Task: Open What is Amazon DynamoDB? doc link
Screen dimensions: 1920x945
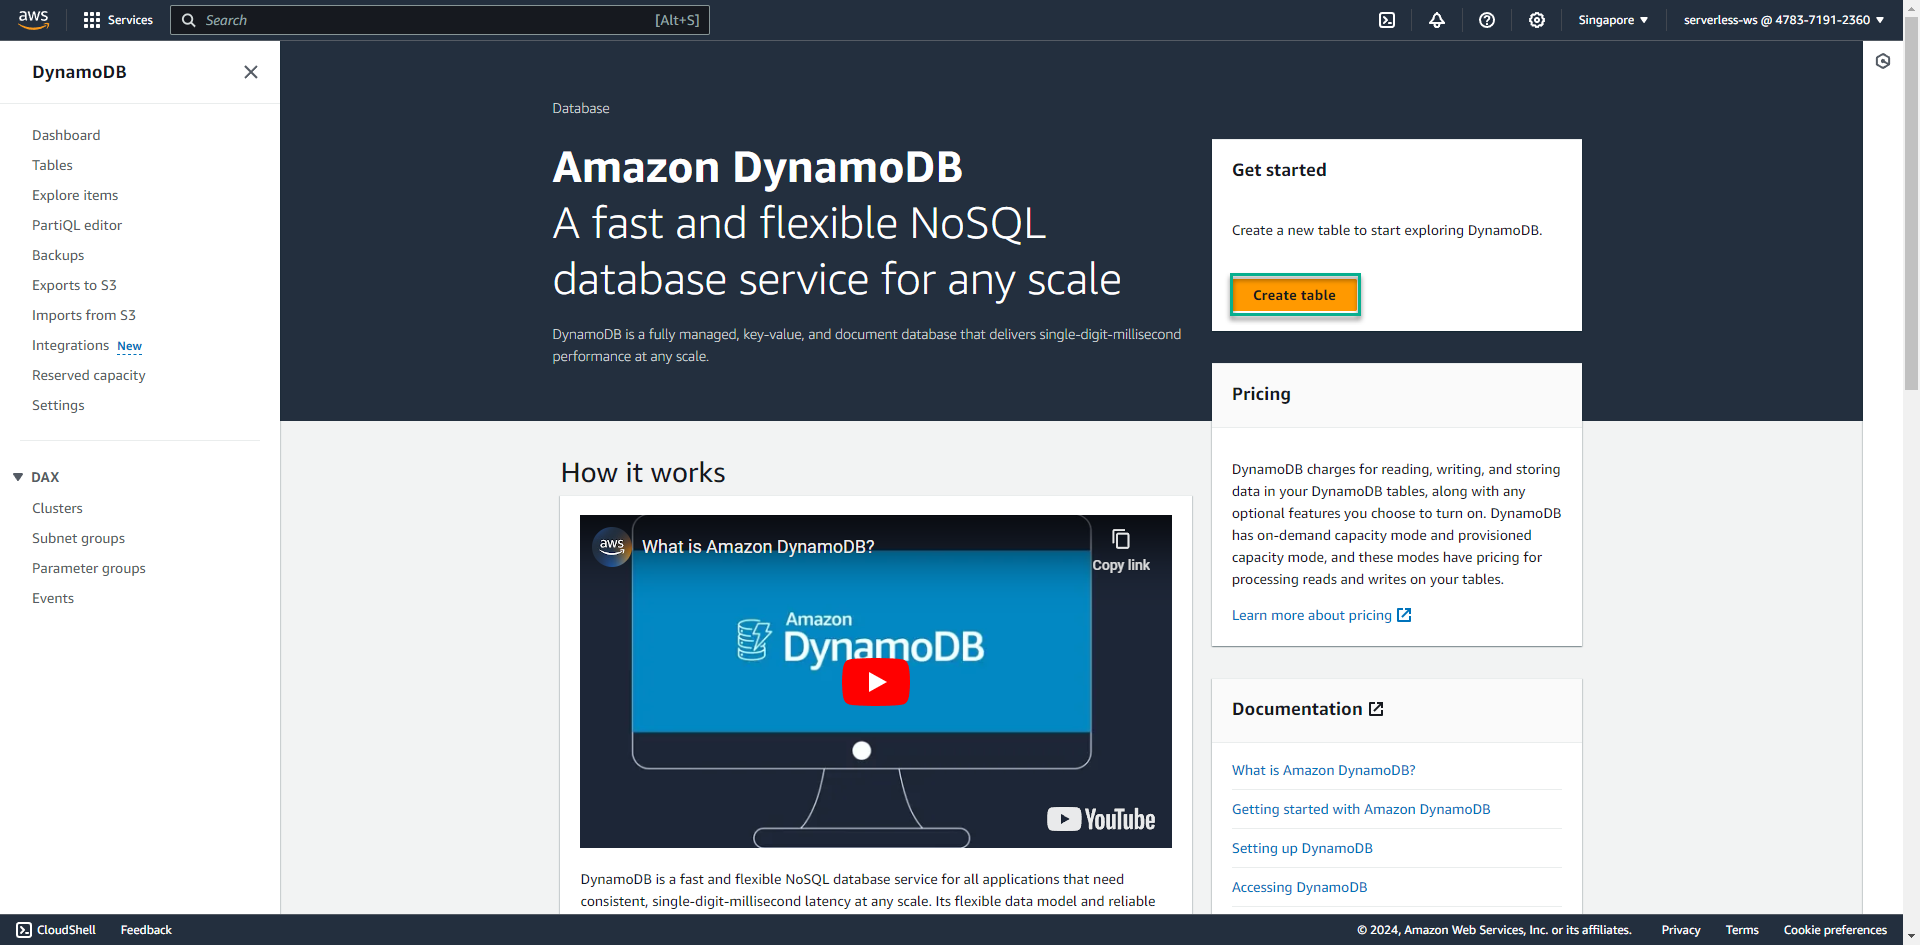Action: pos(1323,770)
